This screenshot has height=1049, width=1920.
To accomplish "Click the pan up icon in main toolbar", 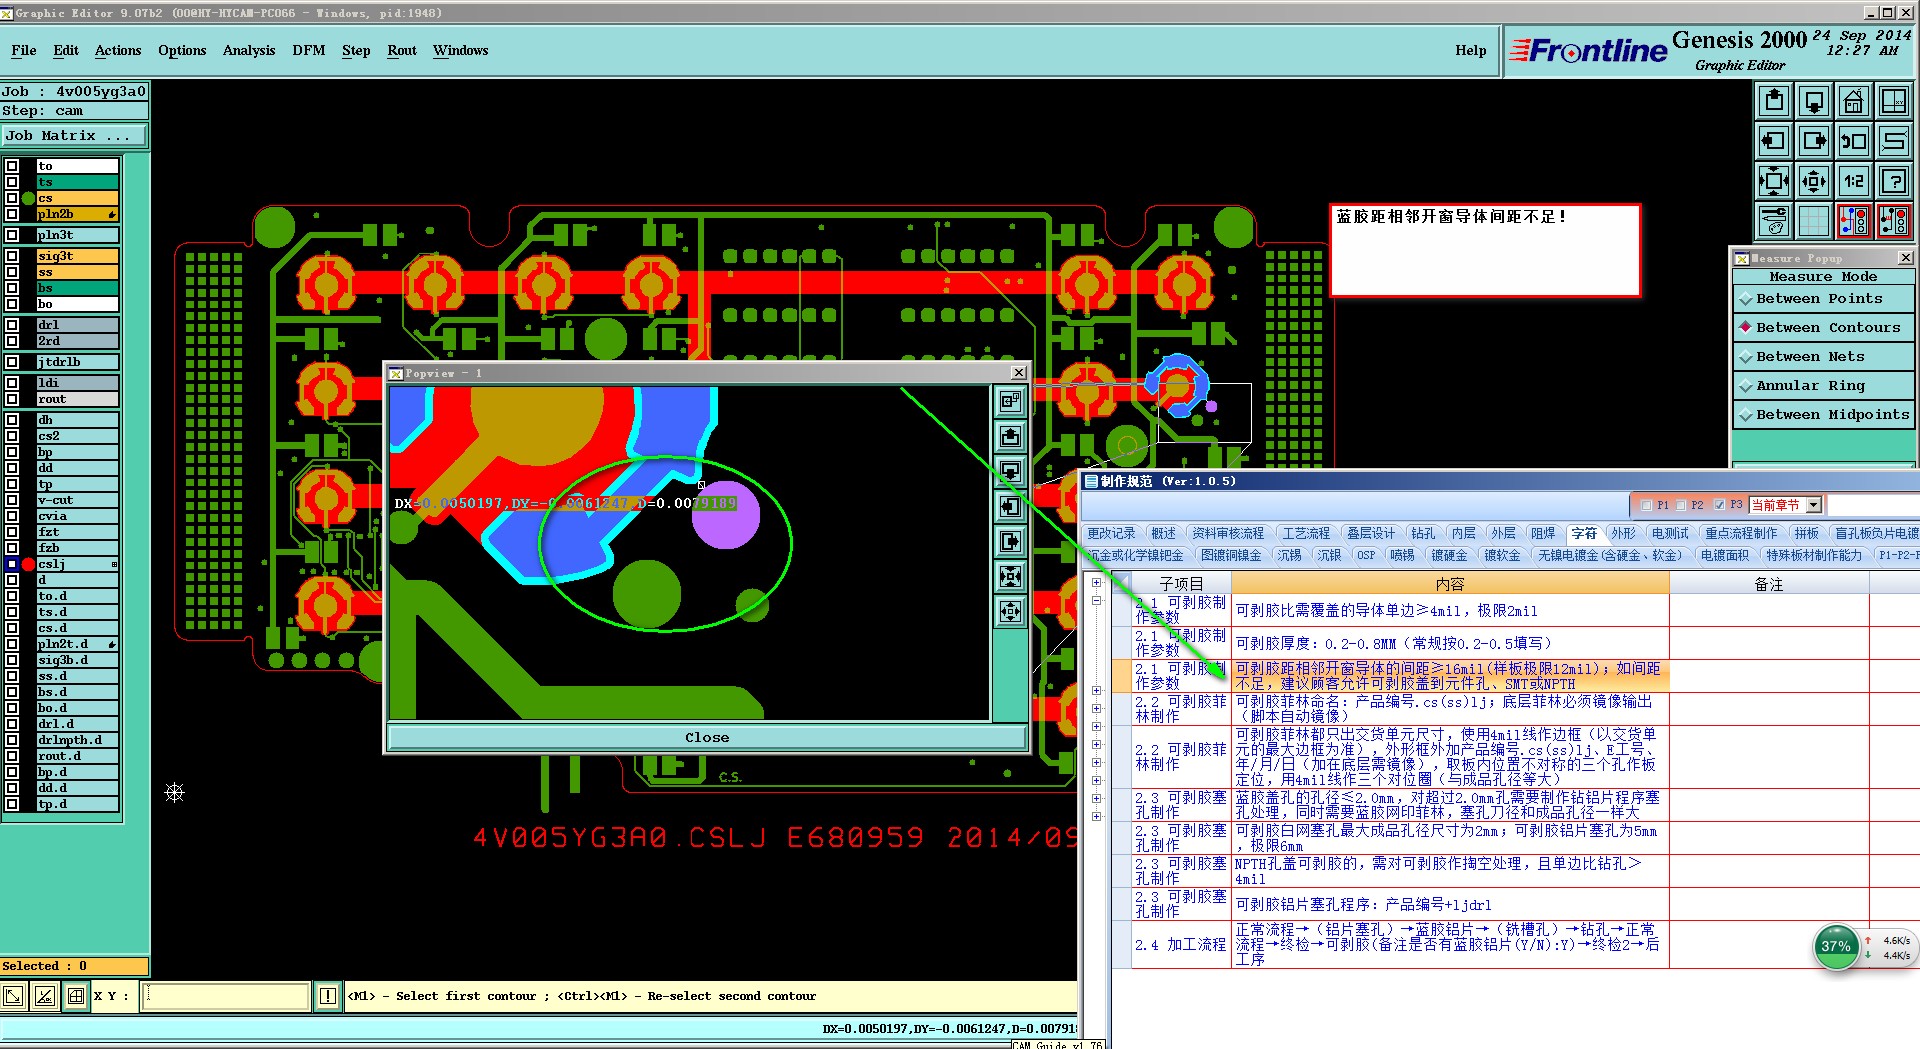I will (1774, 101).
